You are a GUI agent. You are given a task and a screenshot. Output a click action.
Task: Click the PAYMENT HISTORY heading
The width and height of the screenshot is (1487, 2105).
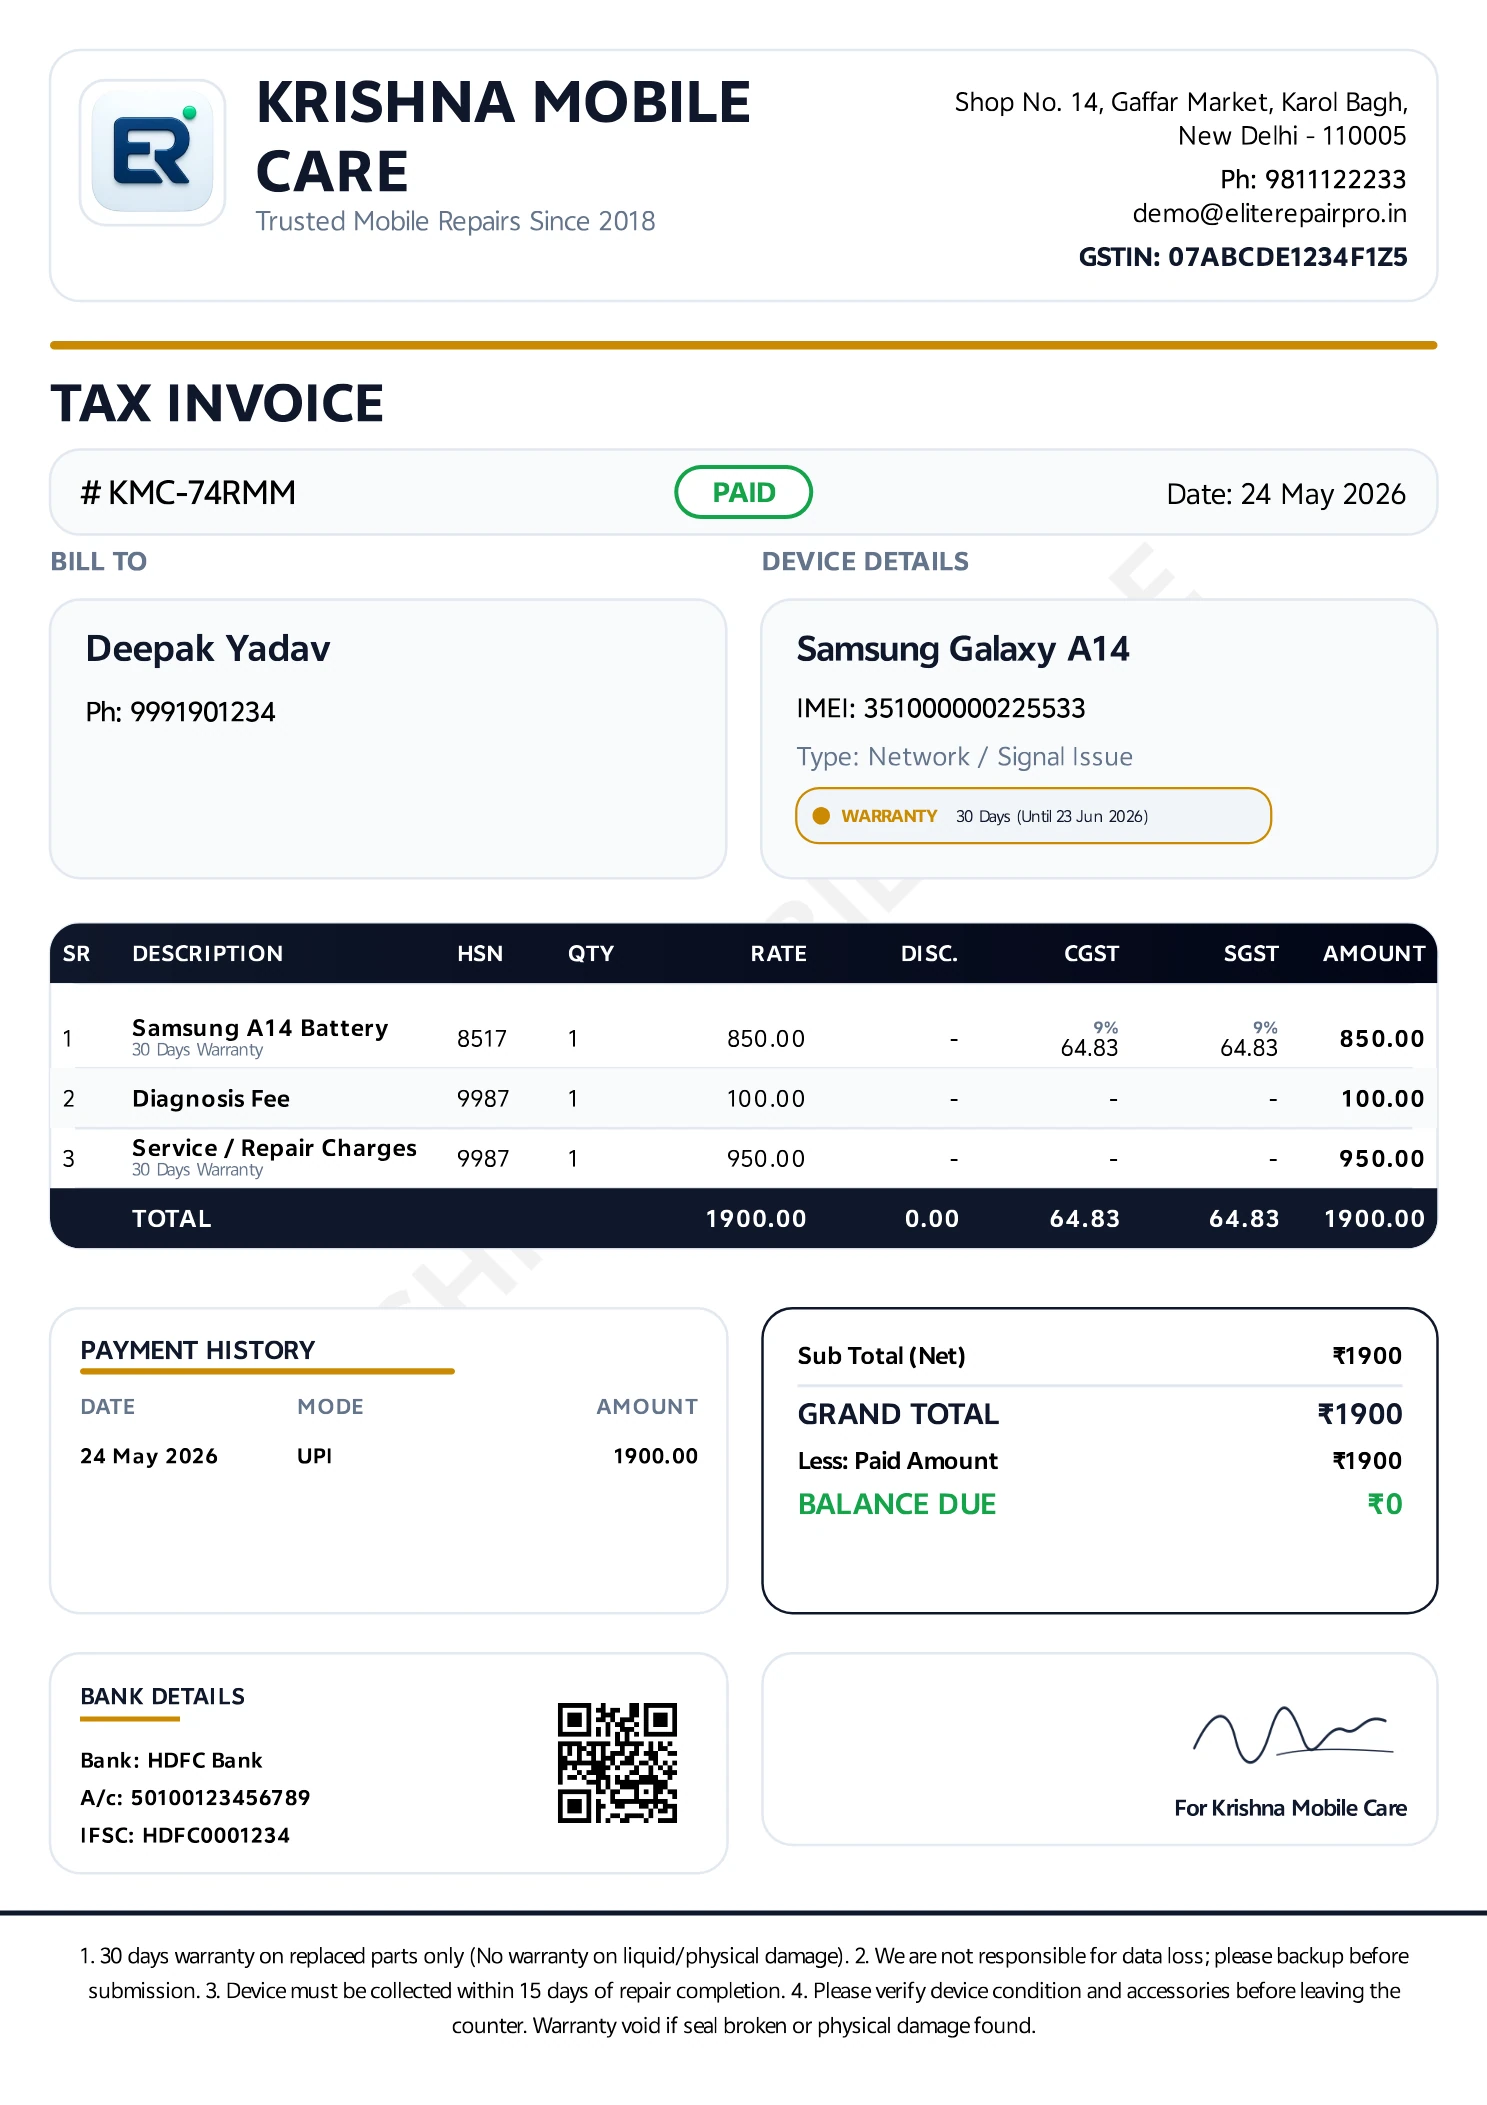198,1351
